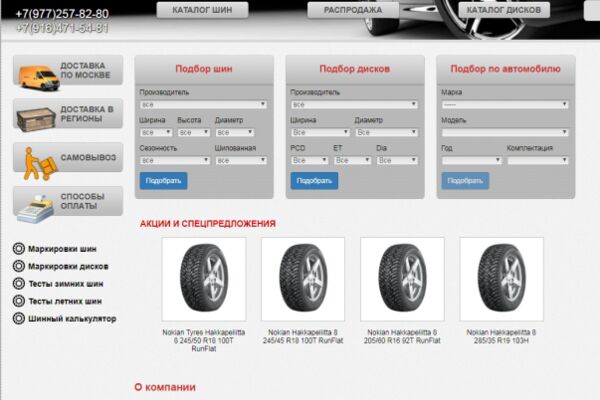Click the wooden crate regions delivery icon
Image resolution: width=600 pixels, height=400 pixels.
click(36, 119)
